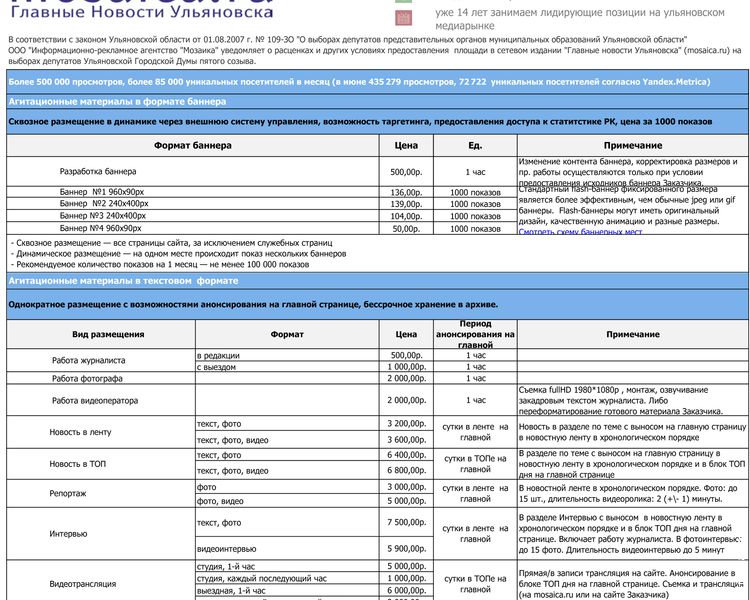Select the Разработка баннера cell
The width and height of the screenshot is (750, 600).
point(98,172)
